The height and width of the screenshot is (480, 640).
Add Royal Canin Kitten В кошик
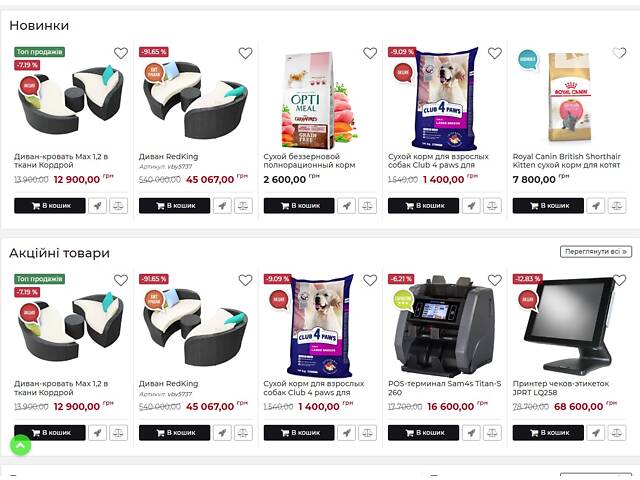click(548, 206)
